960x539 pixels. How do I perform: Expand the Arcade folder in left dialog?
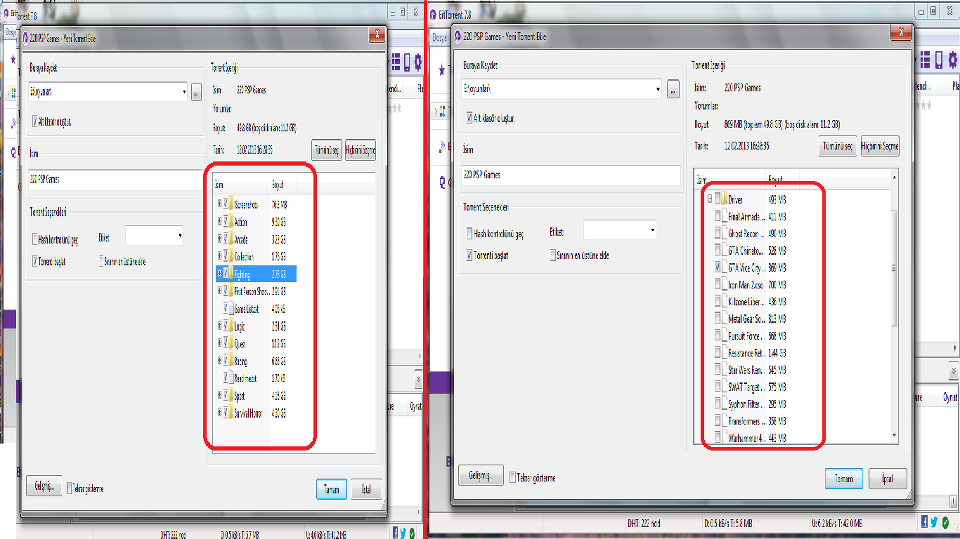pyautogui.click(x=219, y=238)
